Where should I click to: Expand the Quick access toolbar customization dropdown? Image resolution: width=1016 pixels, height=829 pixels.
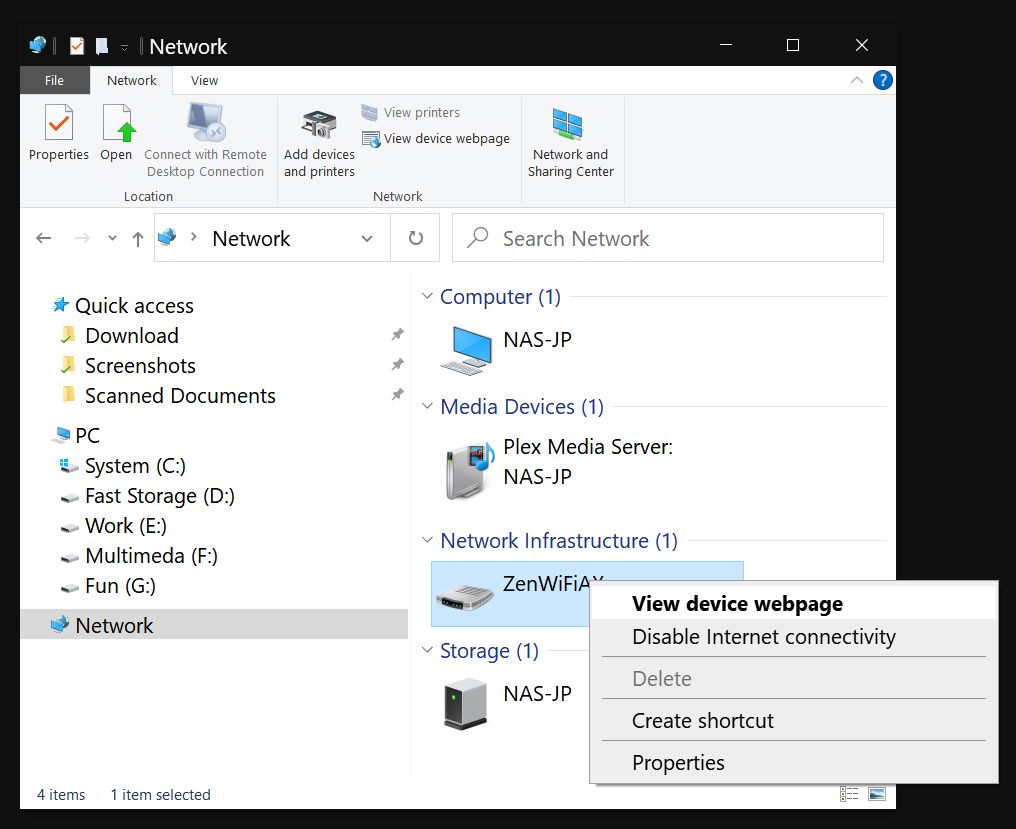(x=124, y=46)
